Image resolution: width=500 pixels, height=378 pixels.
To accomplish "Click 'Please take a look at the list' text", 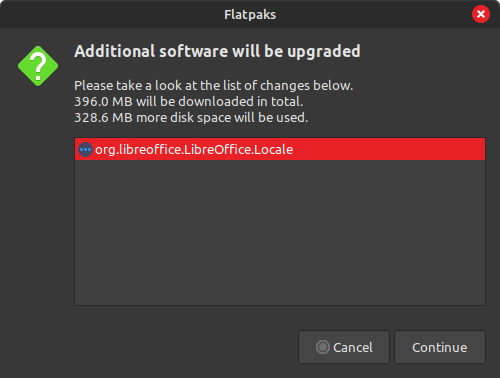I will tap(213, 86).
